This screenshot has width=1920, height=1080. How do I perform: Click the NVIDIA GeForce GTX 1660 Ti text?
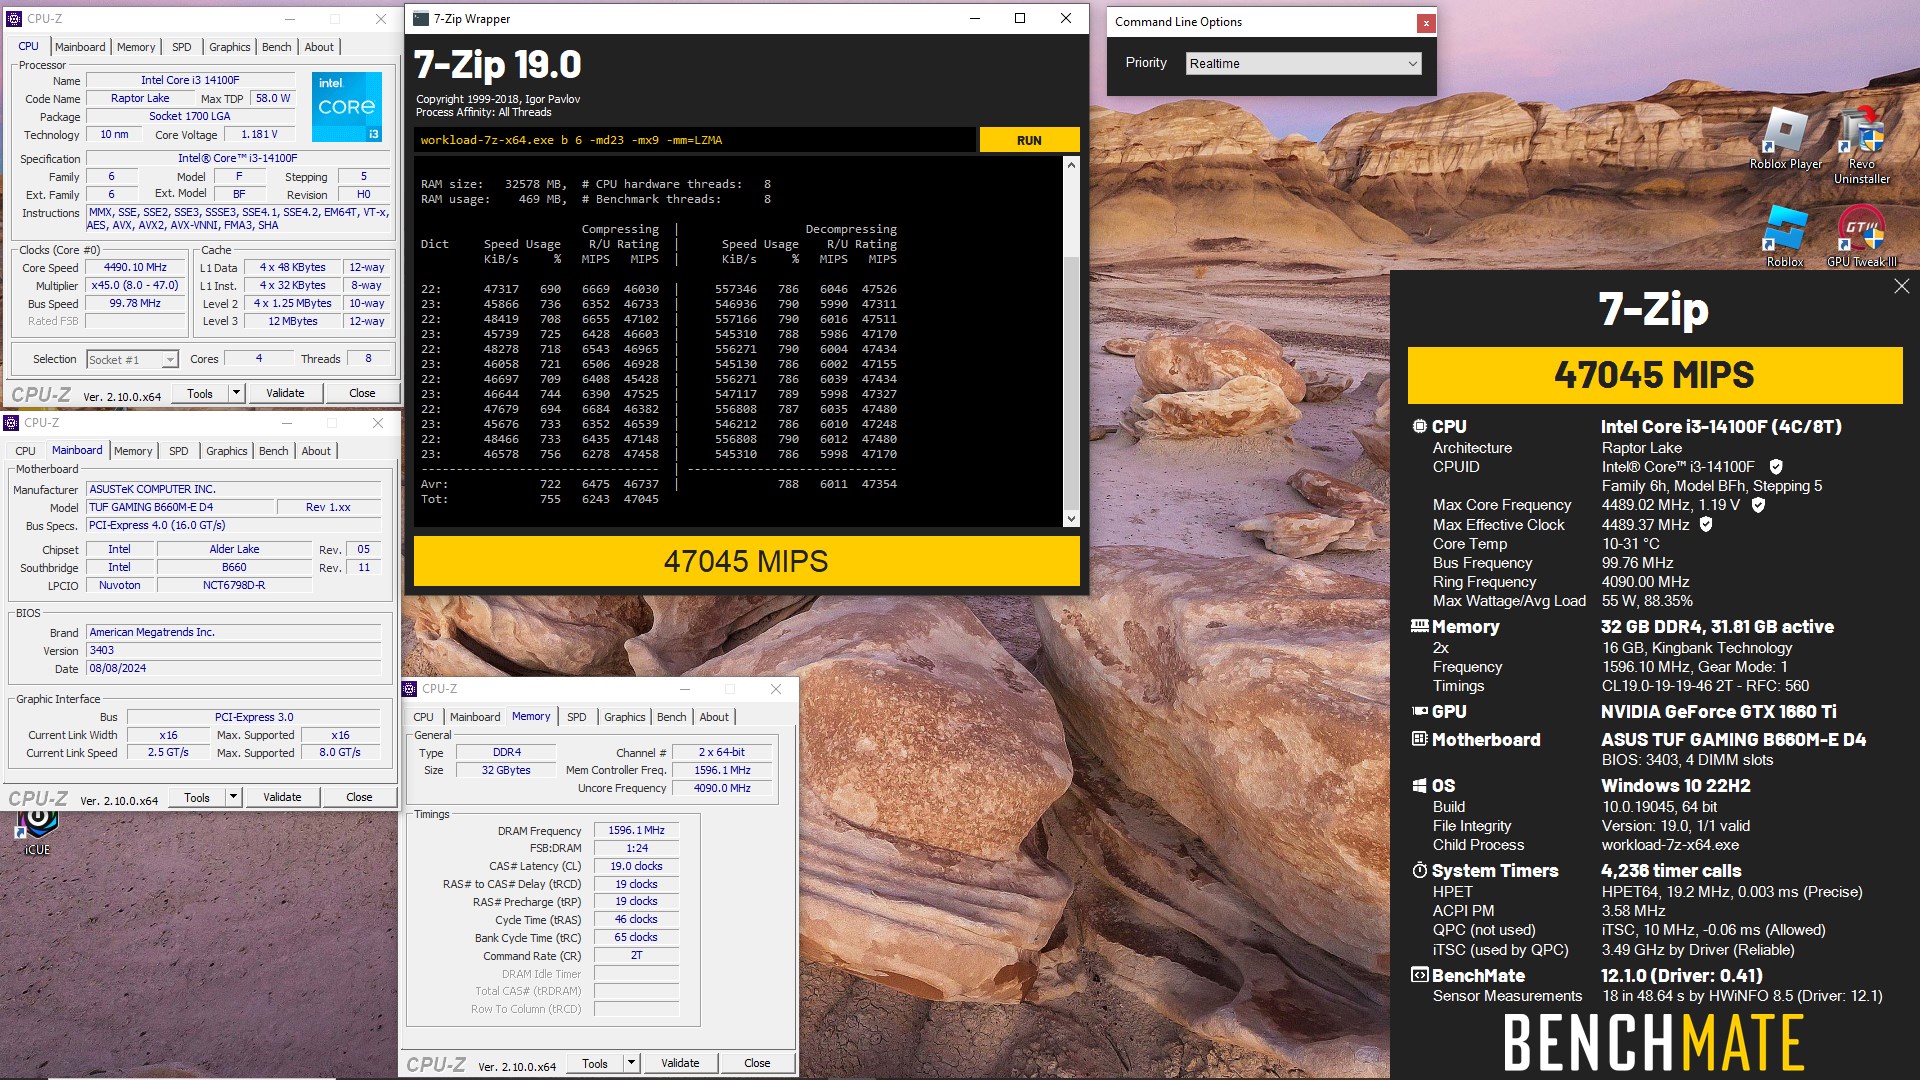tap(1718, 711)
